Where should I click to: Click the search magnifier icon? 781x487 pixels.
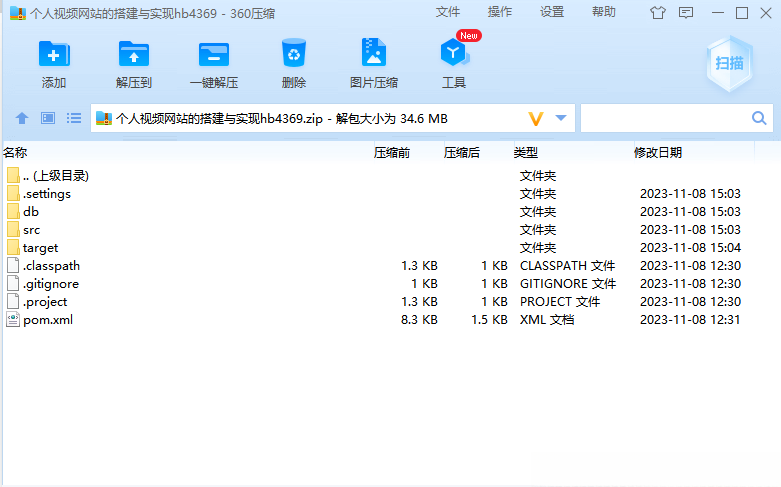pyautogui.click(x=759, y=119)
